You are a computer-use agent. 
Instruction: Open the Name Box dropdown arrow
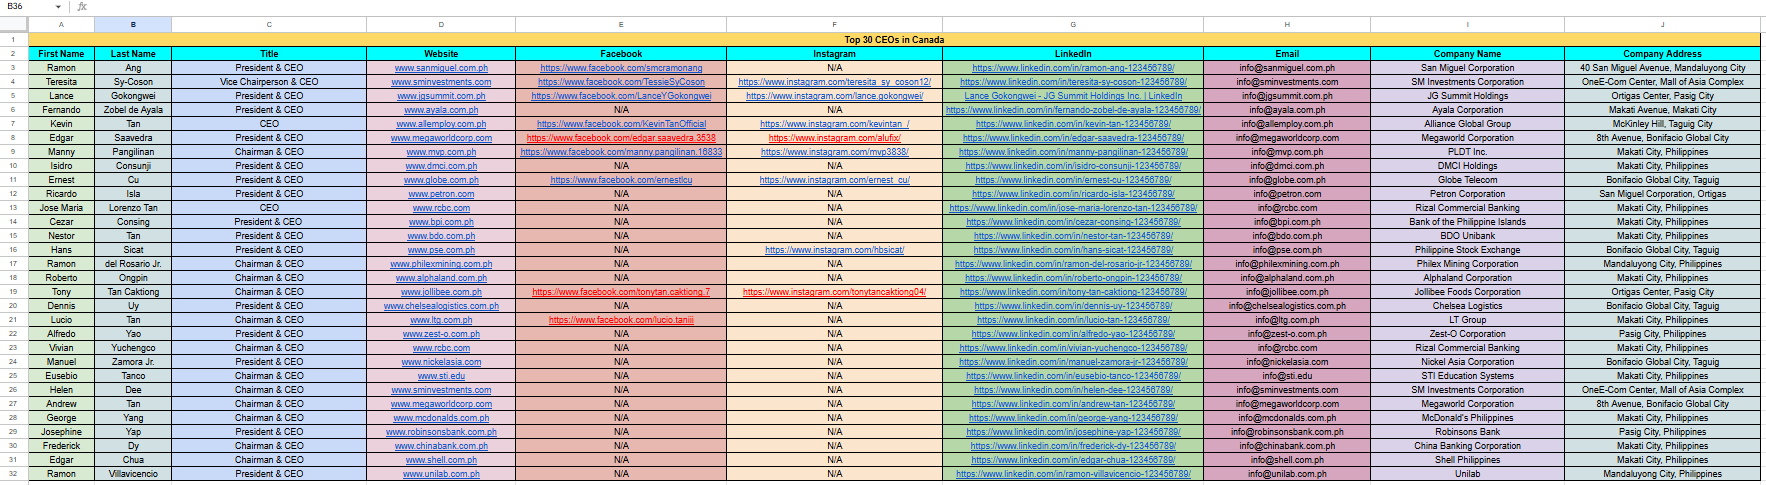click(x=58, y=6)
